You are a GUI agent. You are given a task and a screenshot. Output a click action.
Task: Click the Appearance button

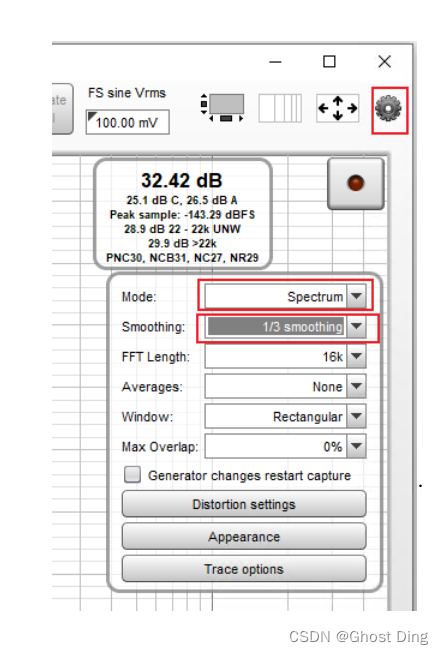244,536
